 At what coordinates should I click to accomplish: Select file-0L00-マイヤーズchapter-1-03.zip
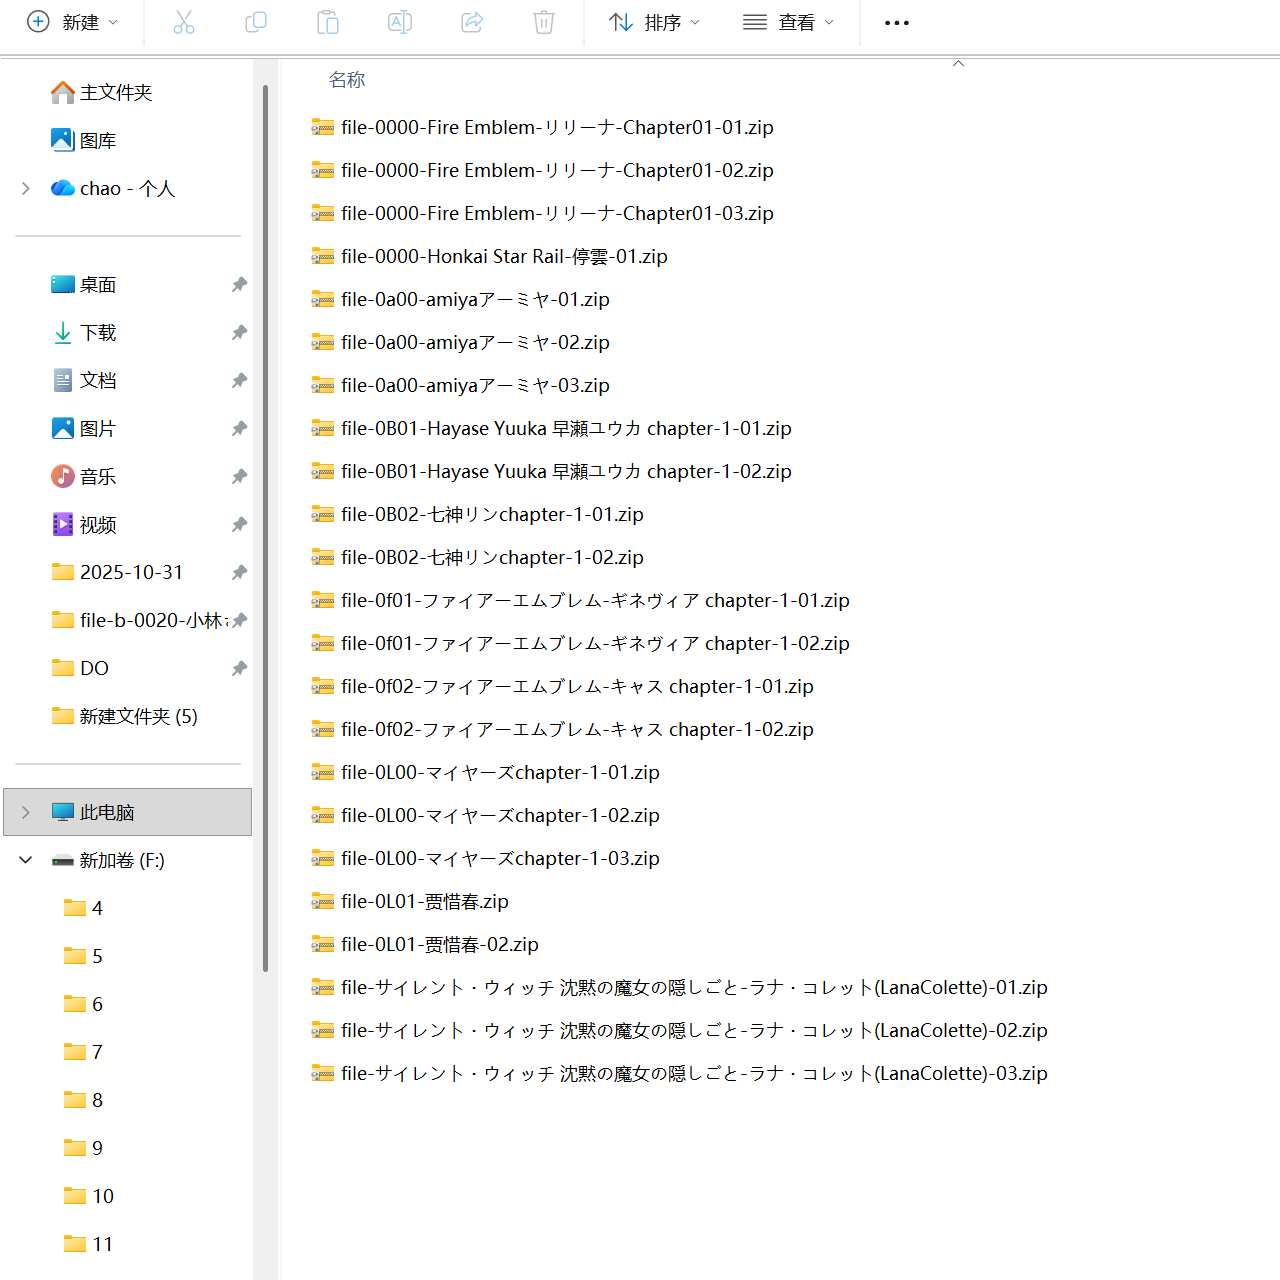(485, 858)
